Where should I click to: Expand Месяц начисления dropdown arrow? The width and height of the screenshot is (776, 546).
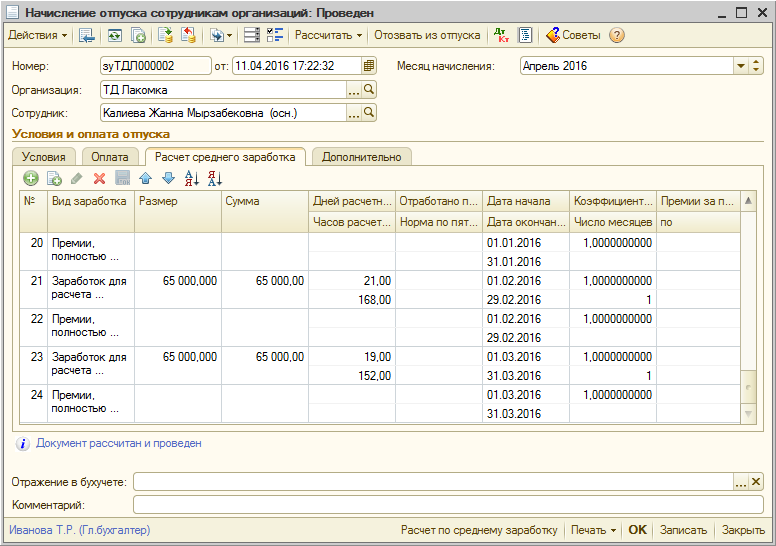(x=741, y=66)
